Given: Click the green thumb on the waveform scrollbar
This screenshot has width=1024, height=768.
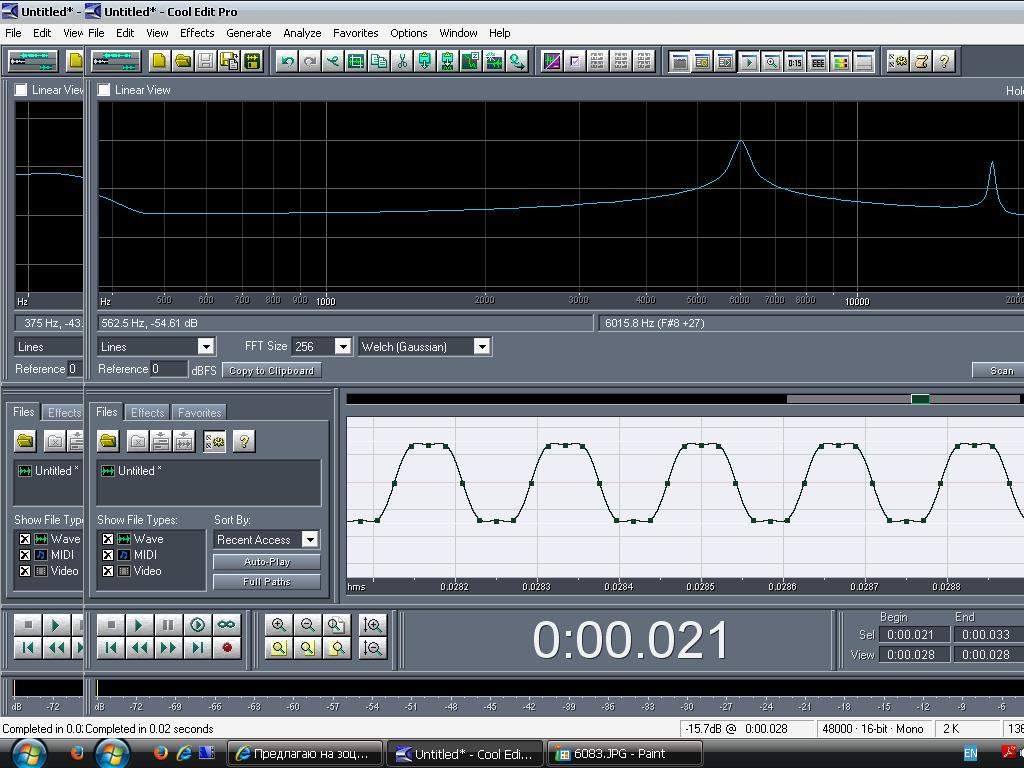Looking at the screenshot, I should point(920,399).
